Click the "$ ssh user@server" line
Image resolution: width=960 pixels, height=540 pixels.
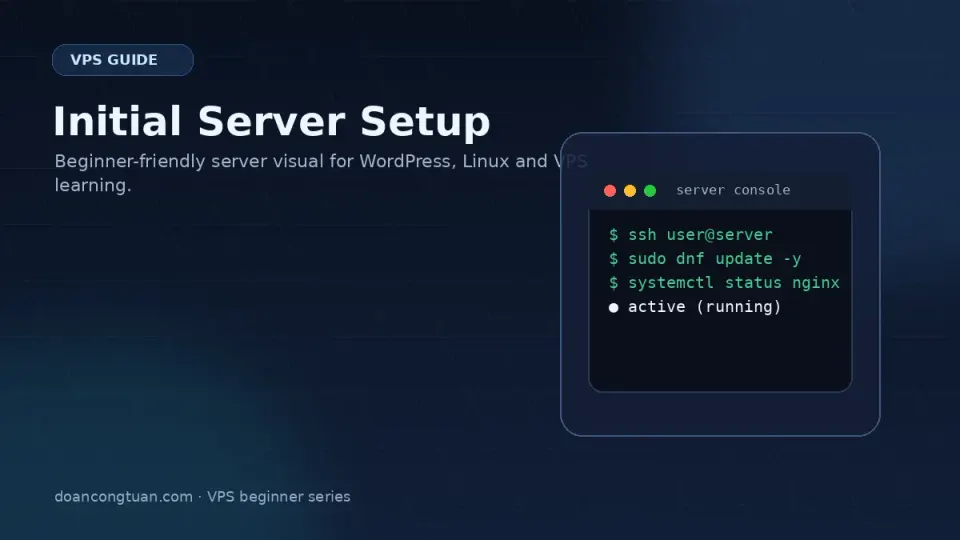(x=691, y=234)
